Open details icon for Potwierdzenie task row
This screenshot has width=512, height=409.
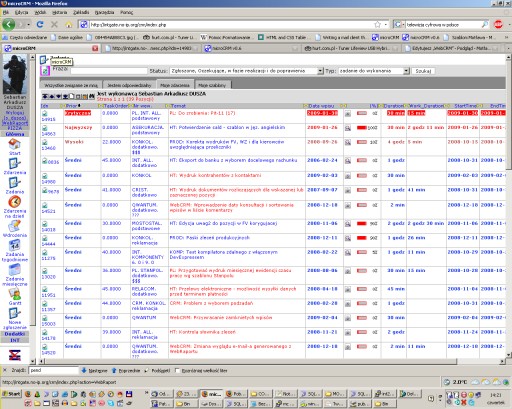point(348,128)
